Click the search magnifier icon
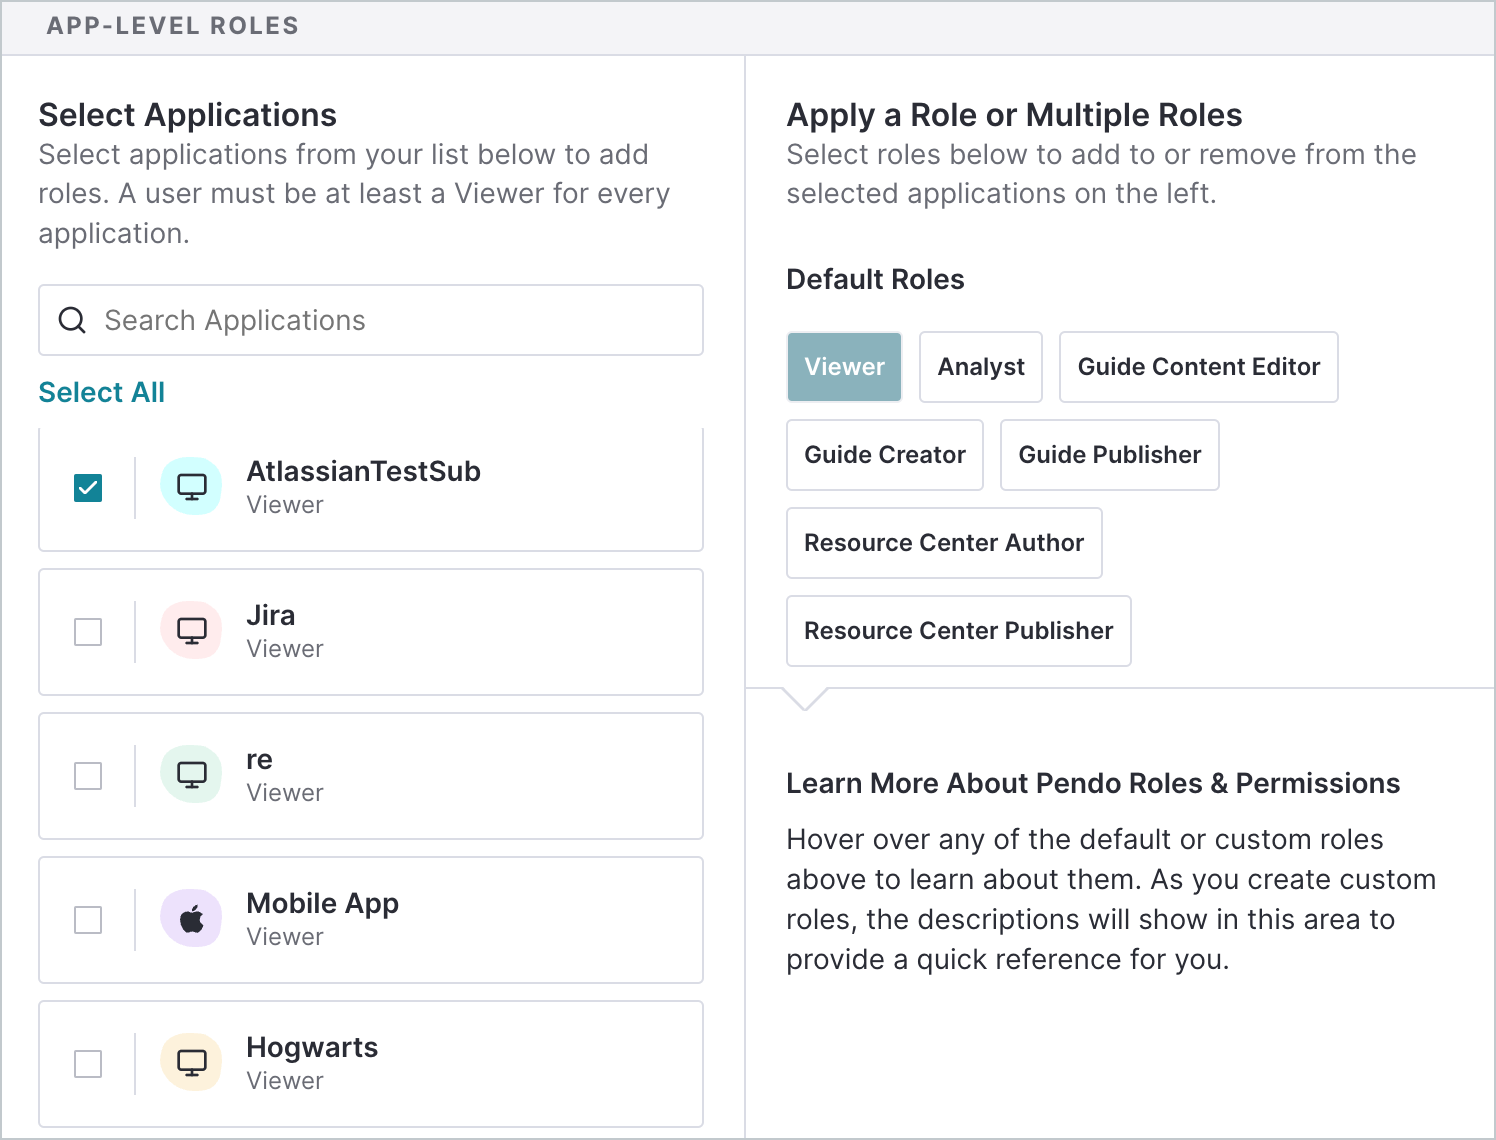Image resolution: width=1496 pixels, height=1140 pixels. (x=72, y=320)
